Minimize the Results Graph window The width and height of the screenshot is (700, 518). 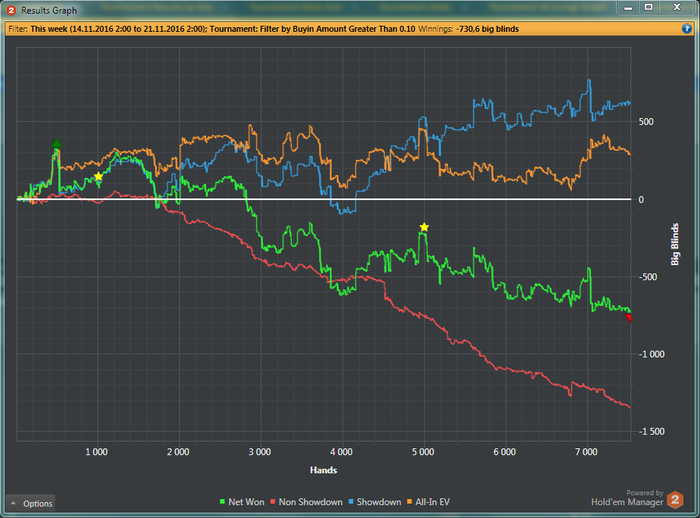tap(628, 8)
